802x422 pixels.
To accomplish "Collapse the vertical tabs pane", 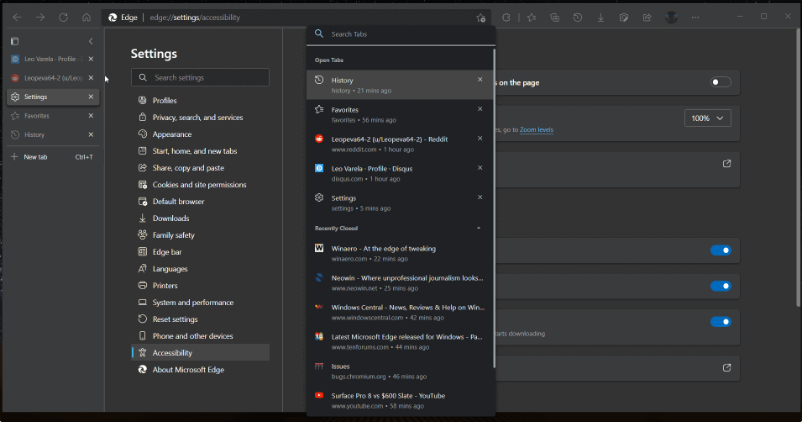I will pyautogui.click(x=91, y=41).
